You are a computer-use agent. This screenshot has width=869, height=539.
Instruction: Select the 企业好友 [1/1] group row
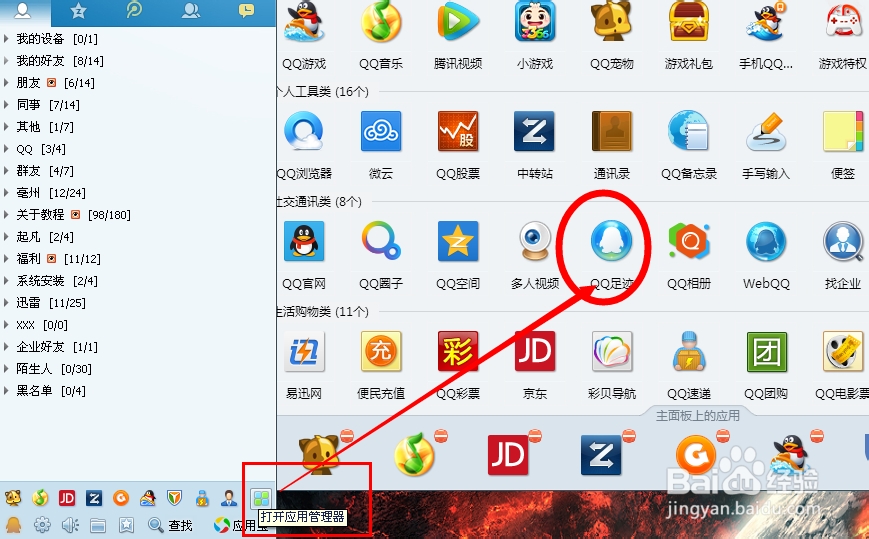click(138, 347)
